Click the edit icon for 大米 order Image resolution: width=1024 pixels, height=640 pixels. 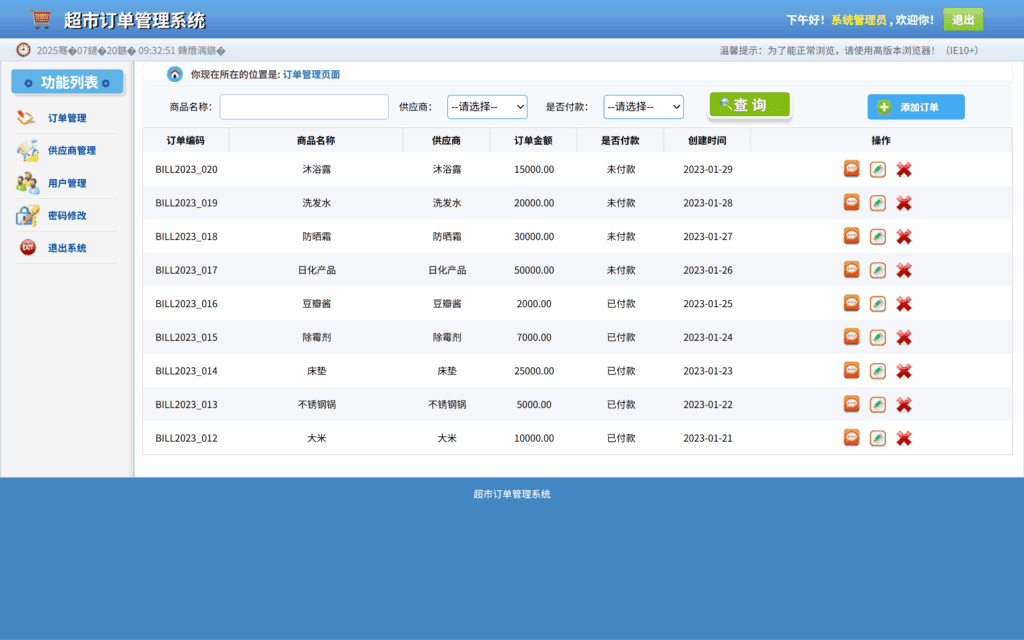click(x=878, y=437)
